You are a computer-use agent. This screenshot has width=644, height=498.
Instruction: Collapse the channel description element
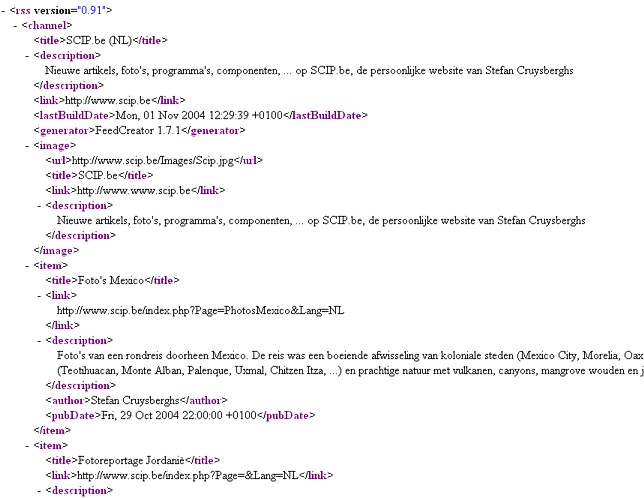(x=27, y=56)
